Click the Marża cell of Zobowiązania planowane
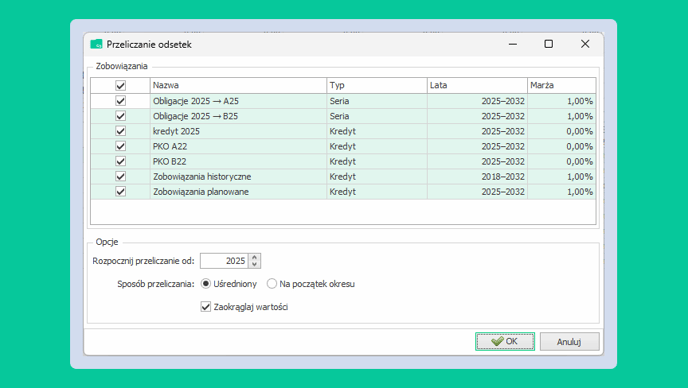This screenshot has width=688, height=388. coord(562,191)
